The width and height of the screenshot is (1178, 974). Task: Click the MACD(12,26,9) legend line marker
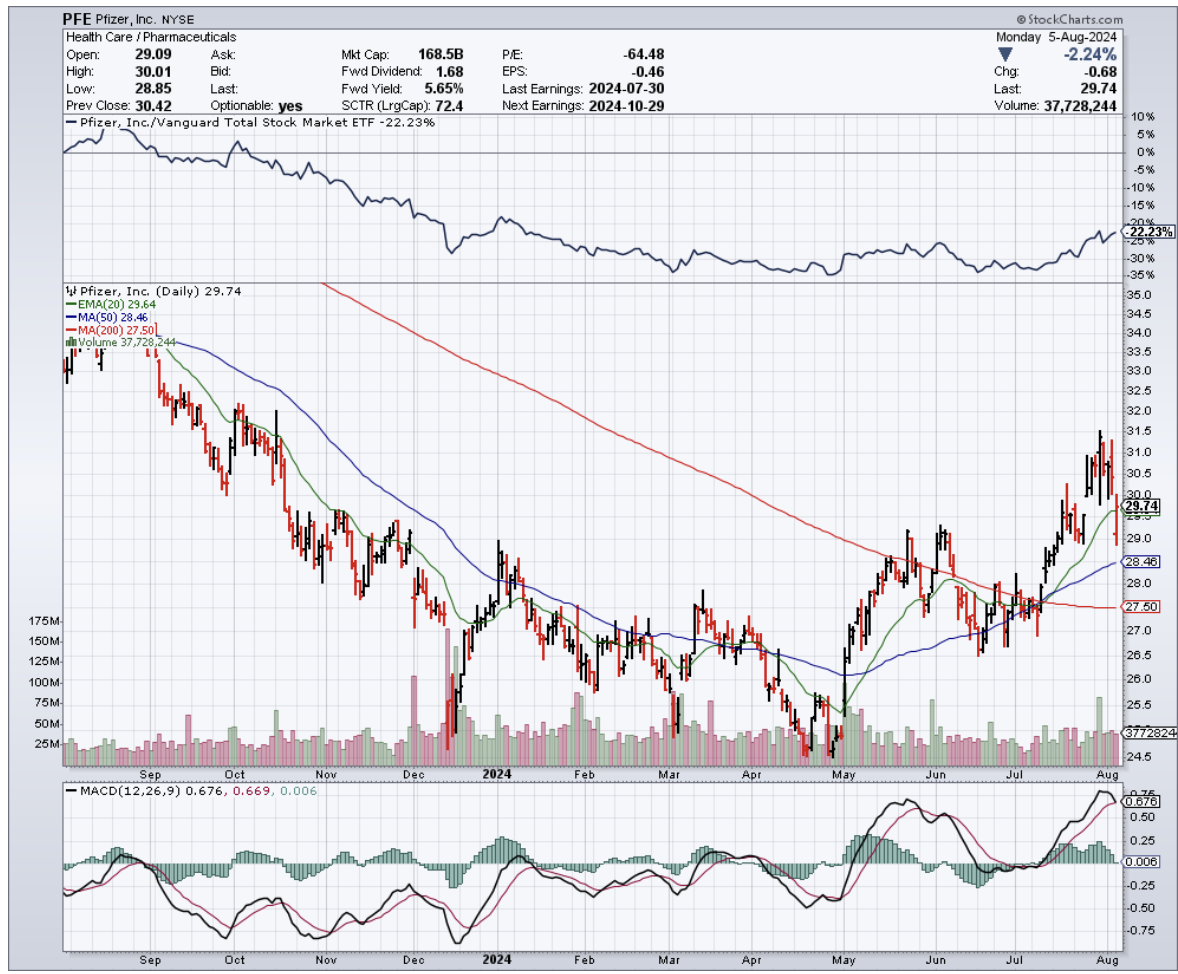[x=70, y=790]
